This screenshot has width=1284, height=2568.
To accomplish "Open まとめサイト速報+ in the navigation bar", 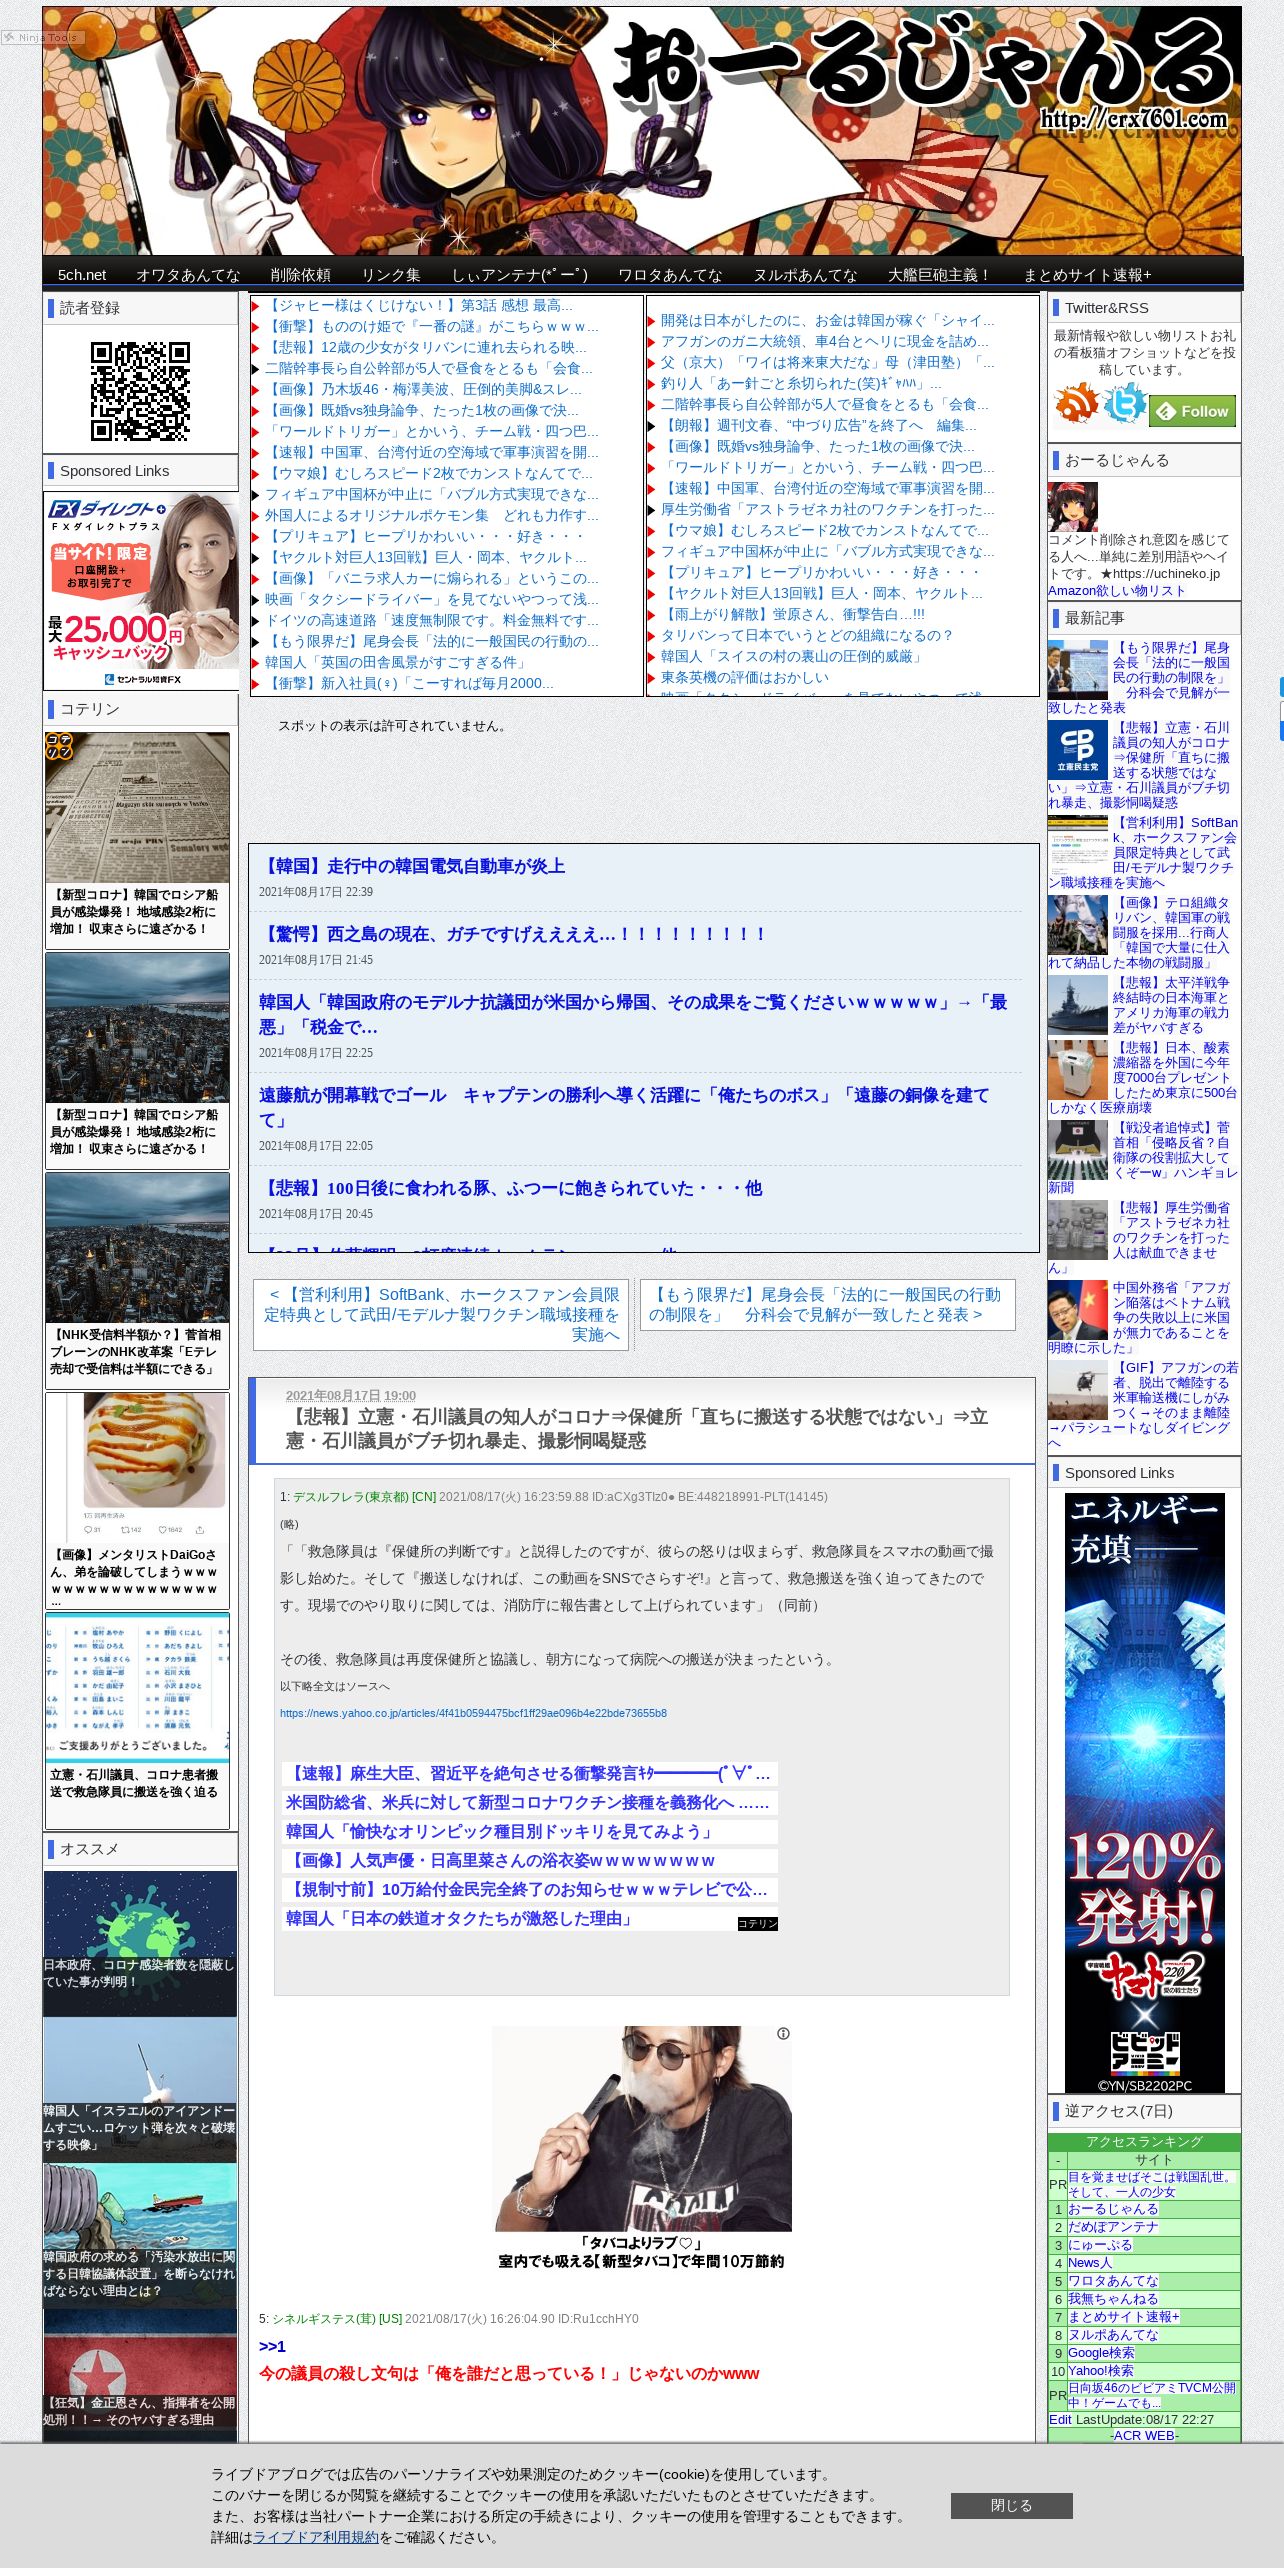I will point(1087,275).
